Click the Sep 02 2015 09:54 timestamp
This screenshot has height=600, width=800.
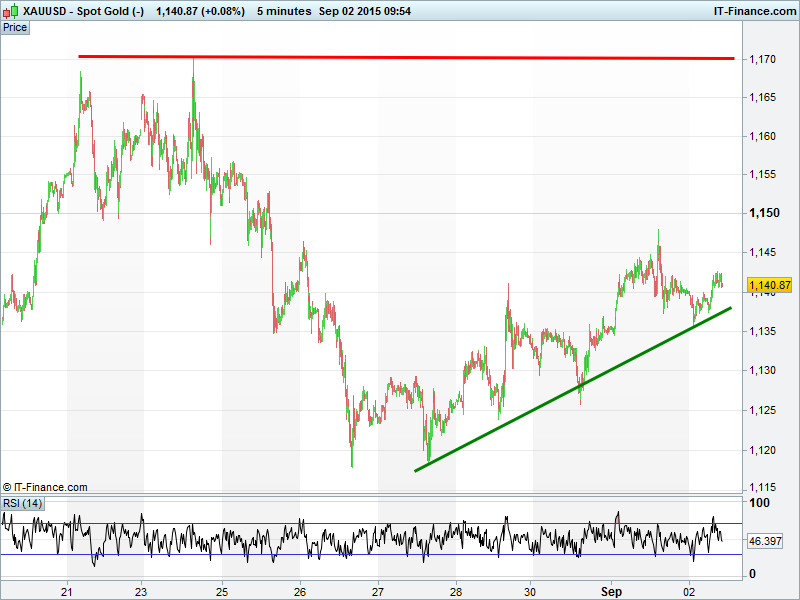click(x=366, y=11)
